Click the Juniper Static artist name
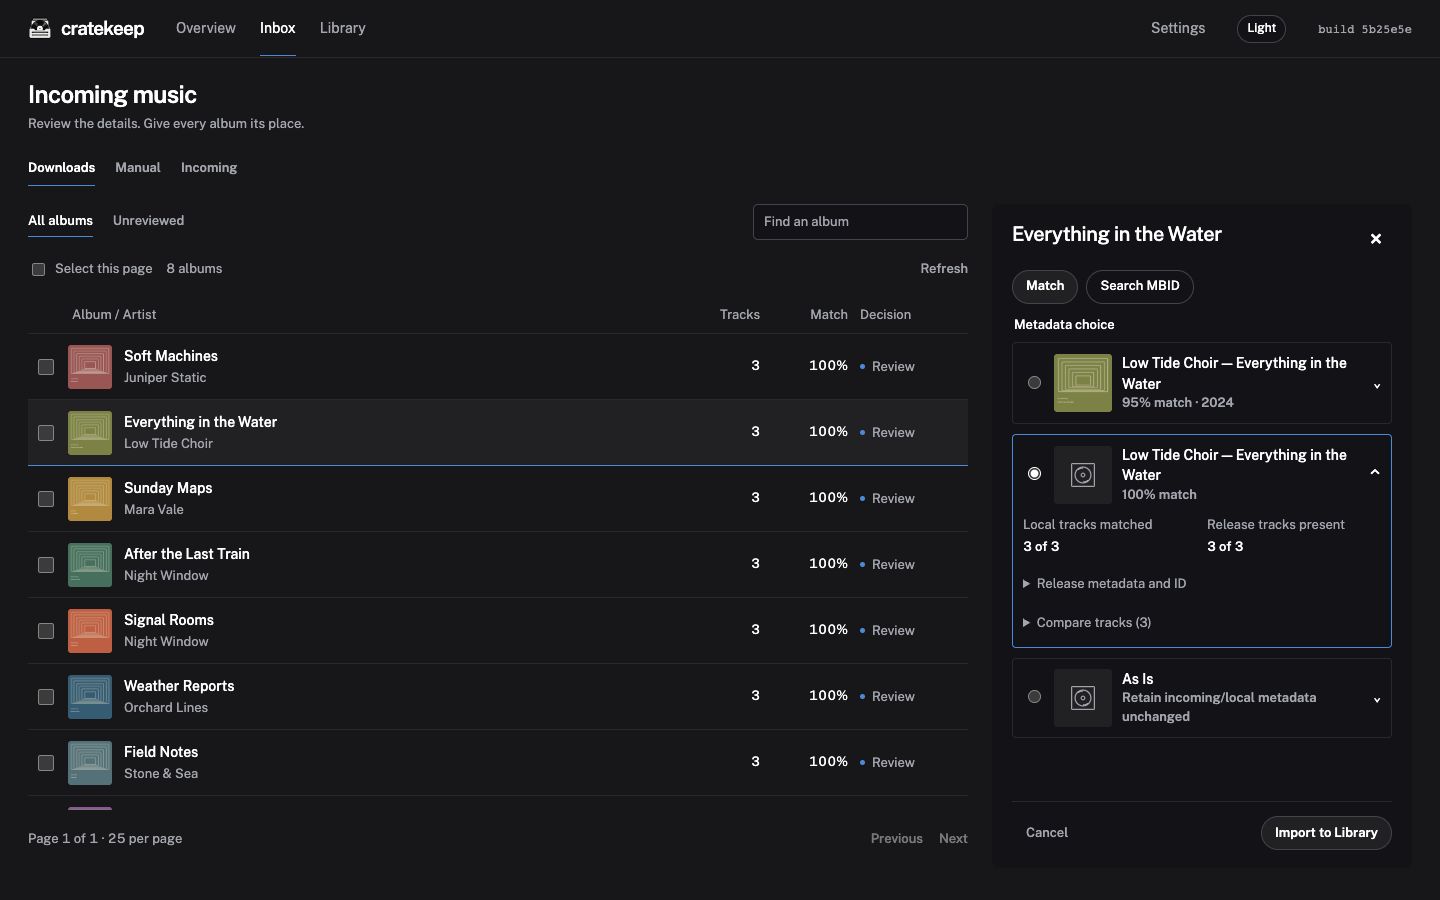The width and height of the screenshot is (1440, 900). click(x=165, y=378)
